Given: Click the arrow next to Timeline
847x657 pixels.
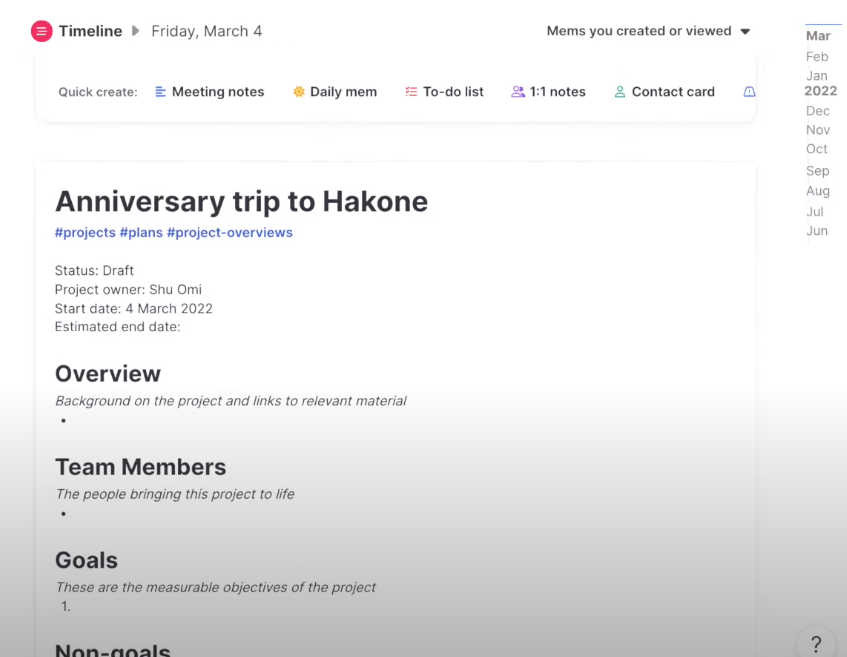Looking at the screenshot, I should pyautogui.click(x=136, y=31).
